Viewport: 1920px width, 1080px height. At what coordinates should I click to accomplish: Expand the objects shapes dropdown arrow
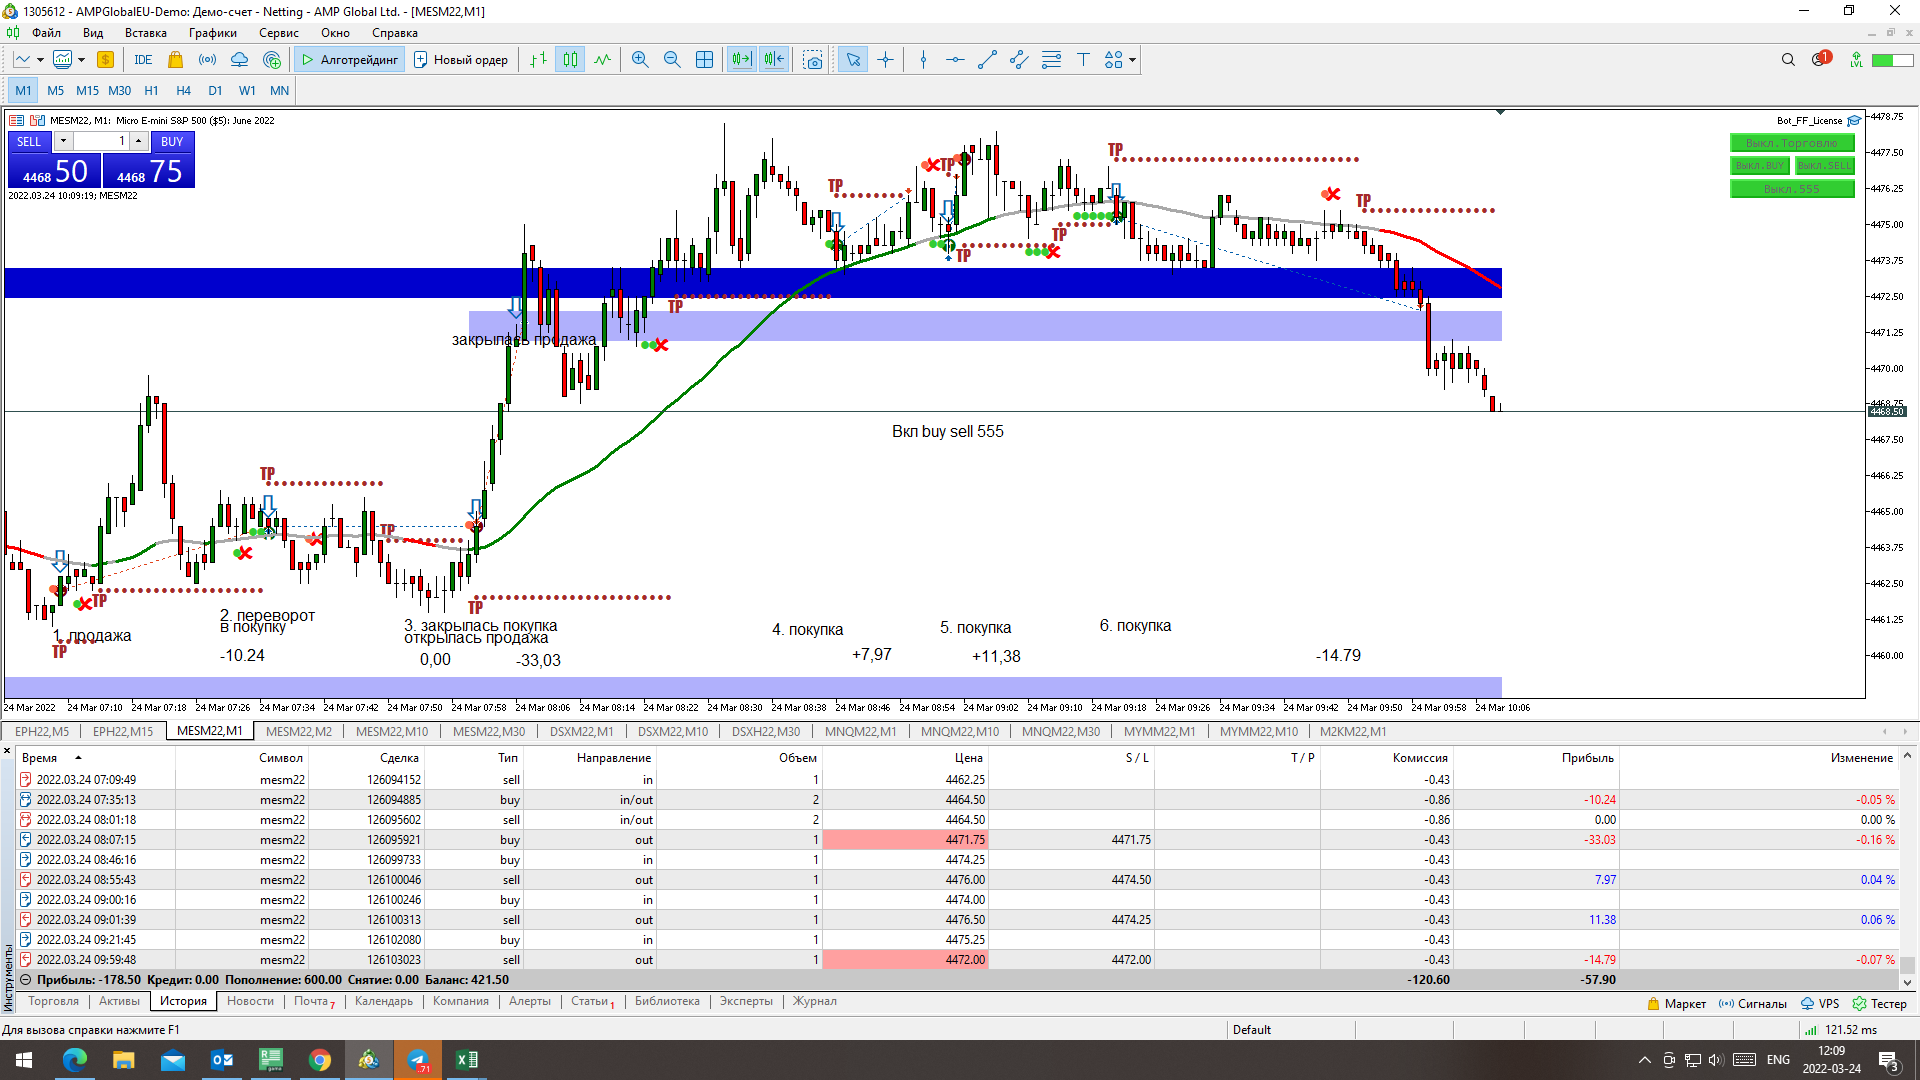[1133, 60]
